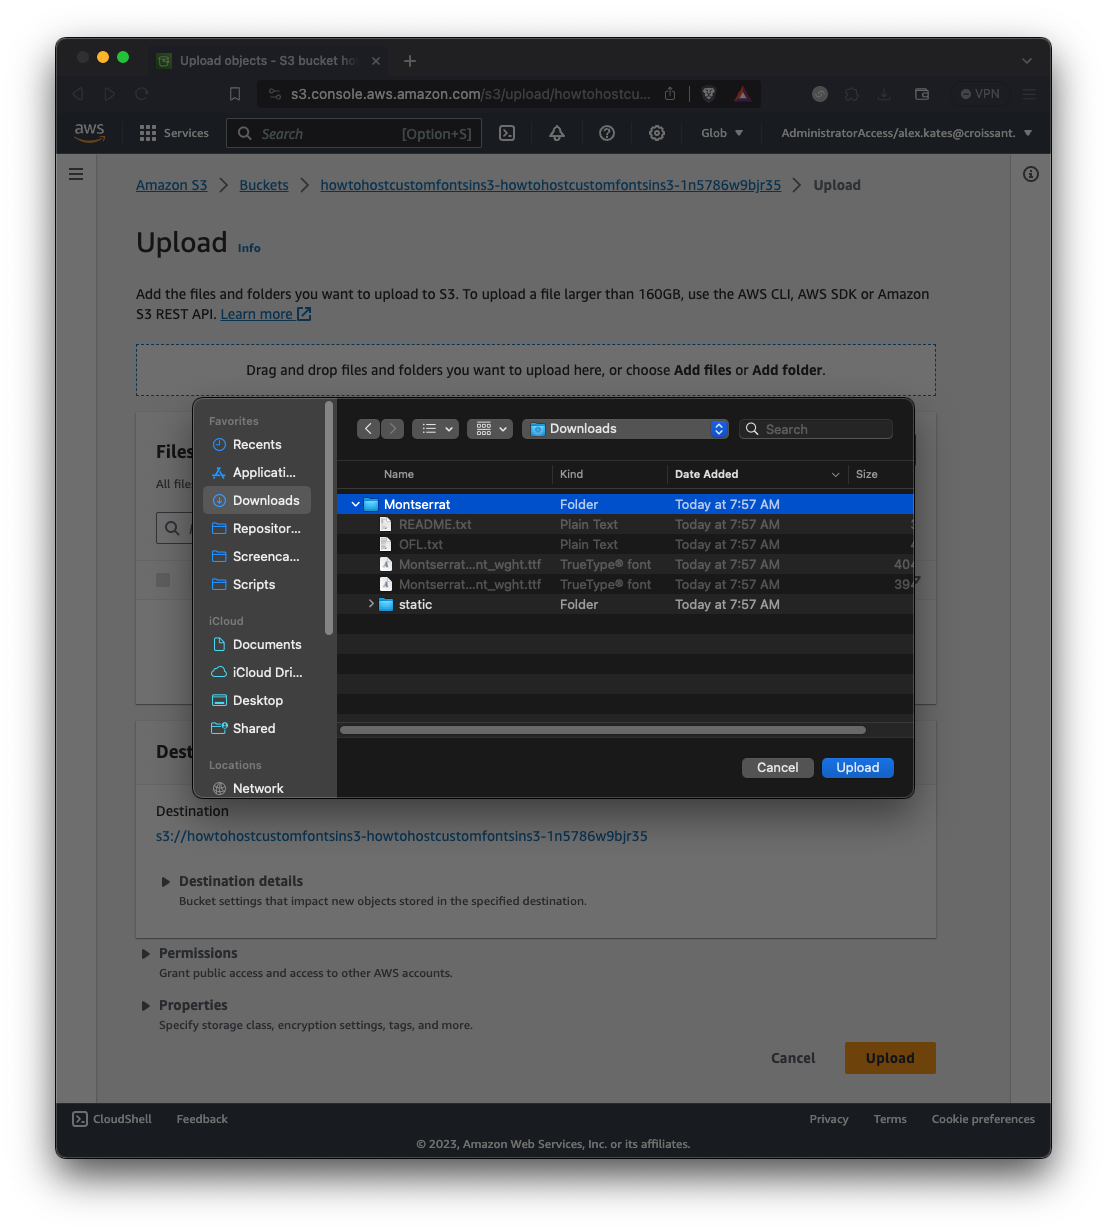Open a new browser tab with plus icon

click(x=410, y=61)
